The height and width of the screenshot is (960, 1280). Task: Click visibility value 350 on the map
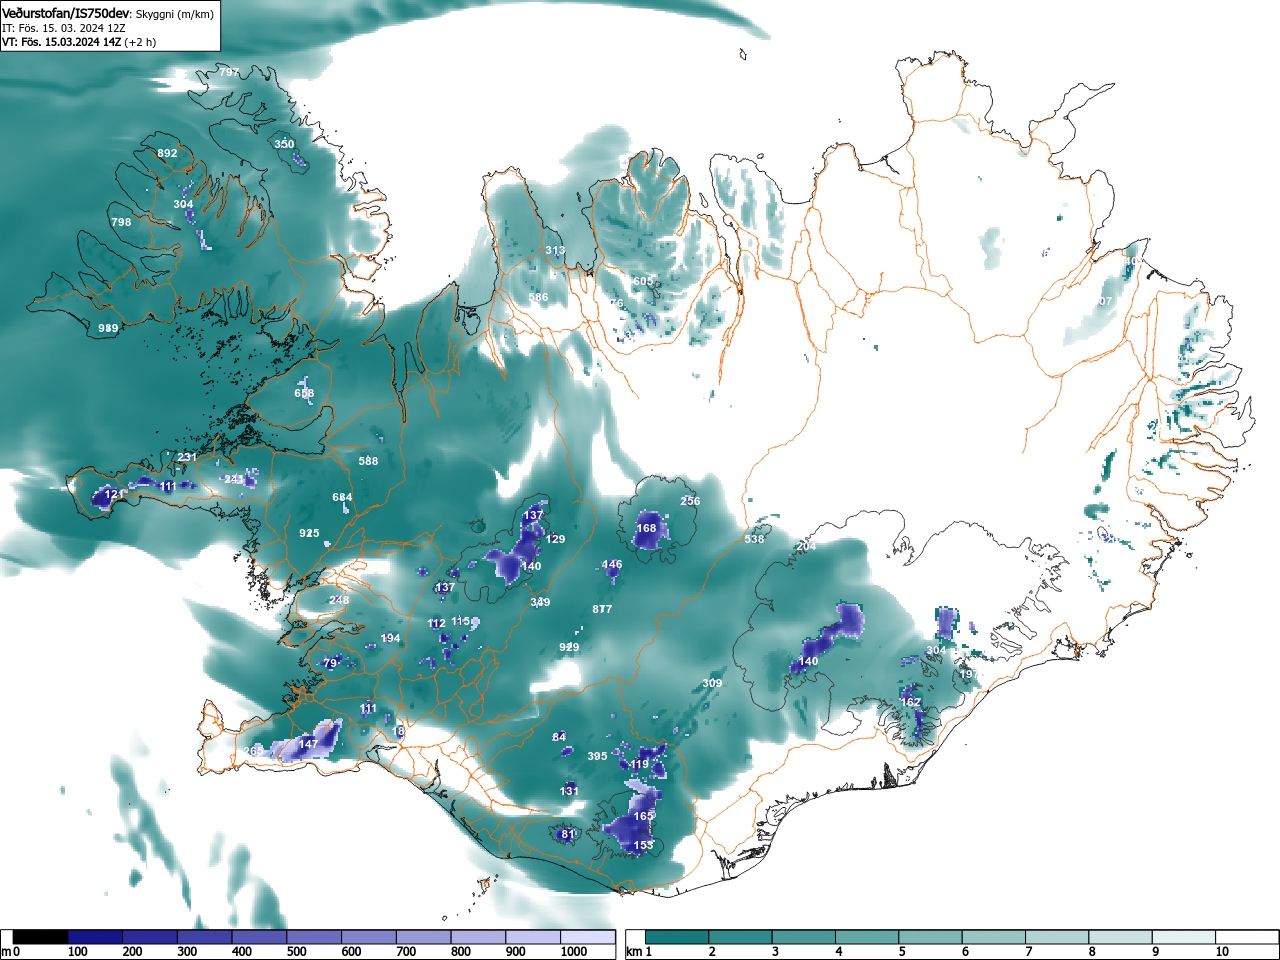click(x=284, y=144)
